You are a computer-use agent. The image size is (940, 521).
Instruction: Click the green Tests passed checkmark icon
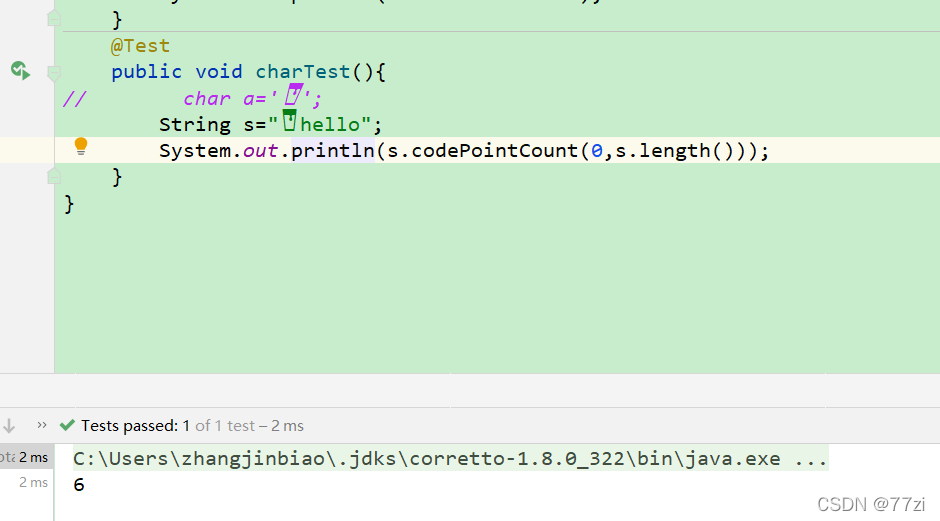point(67,425)
